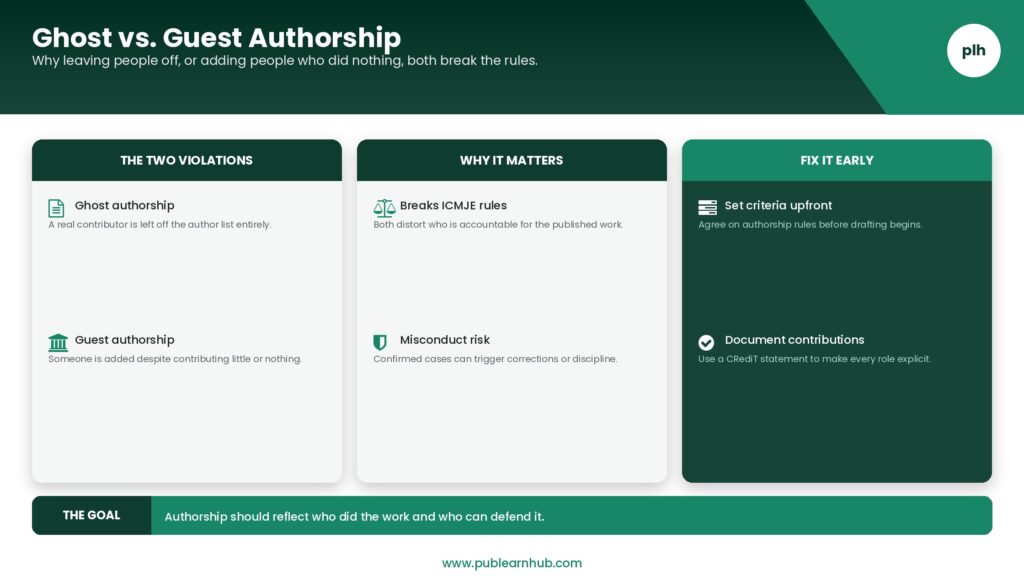Select WHY IT MATTERS card header
The height and width of the screenshot is (576, 1024).
(511, 160)
